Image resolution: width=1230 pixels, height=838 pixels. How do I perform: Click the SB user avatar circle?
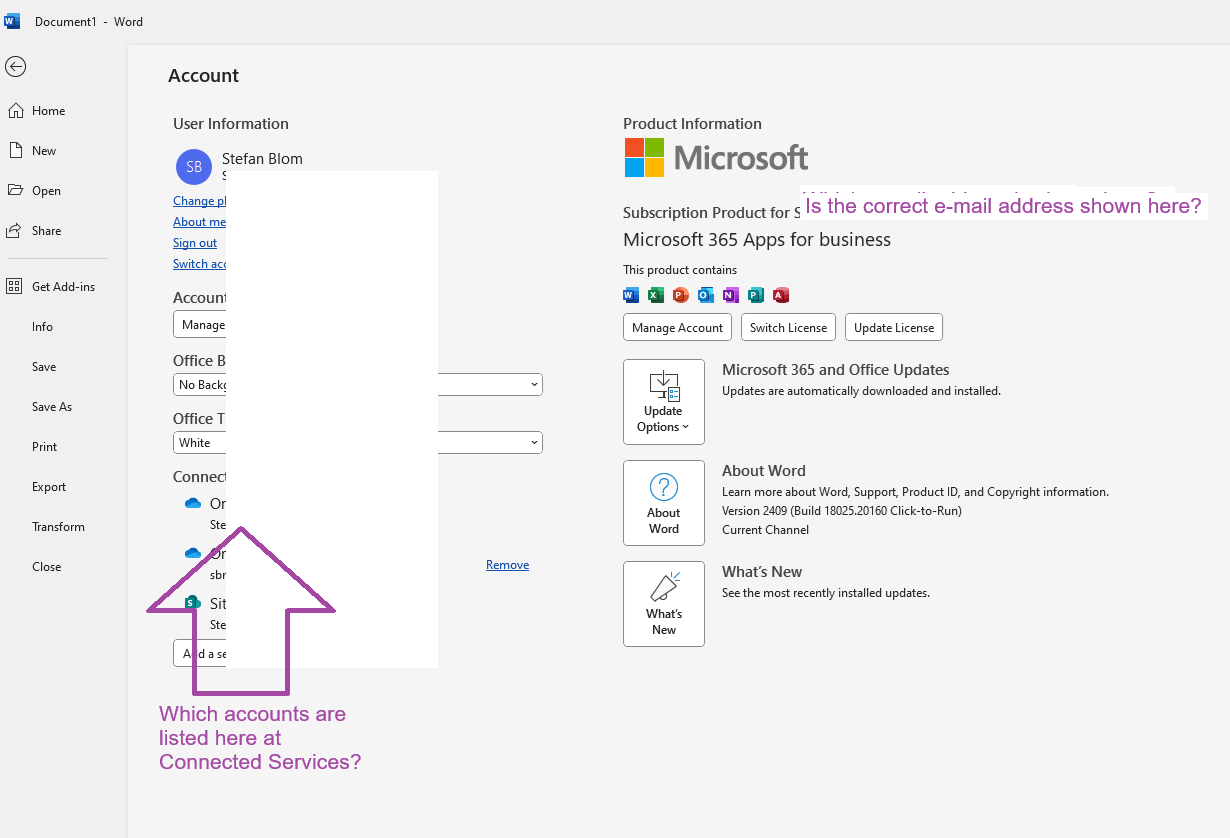(x=194, y=167)
